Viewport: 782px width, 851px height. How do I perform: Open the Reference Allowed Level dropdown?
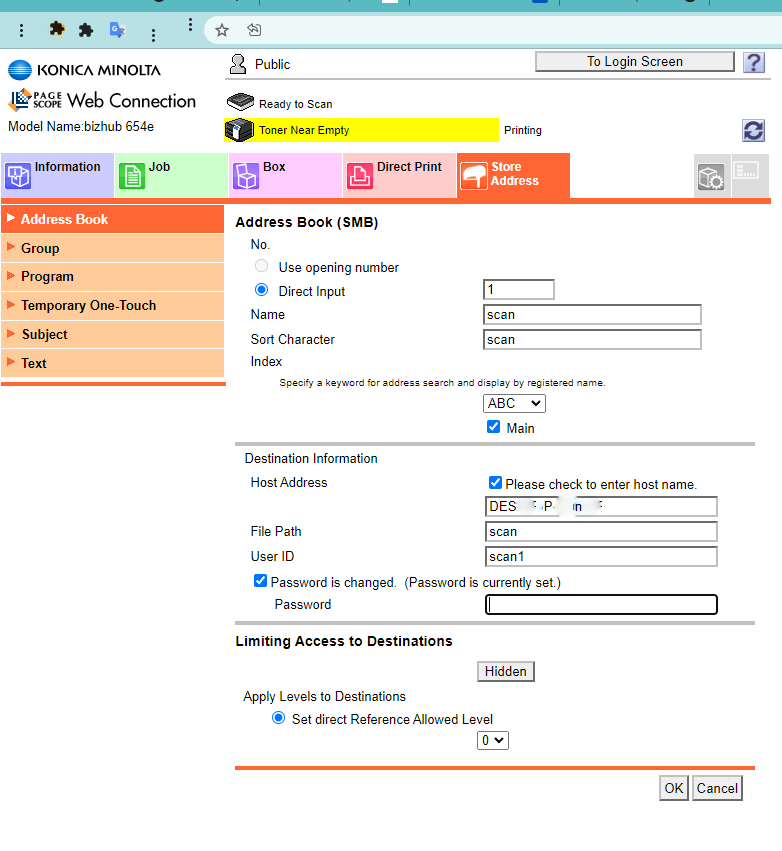coord(493,740)
